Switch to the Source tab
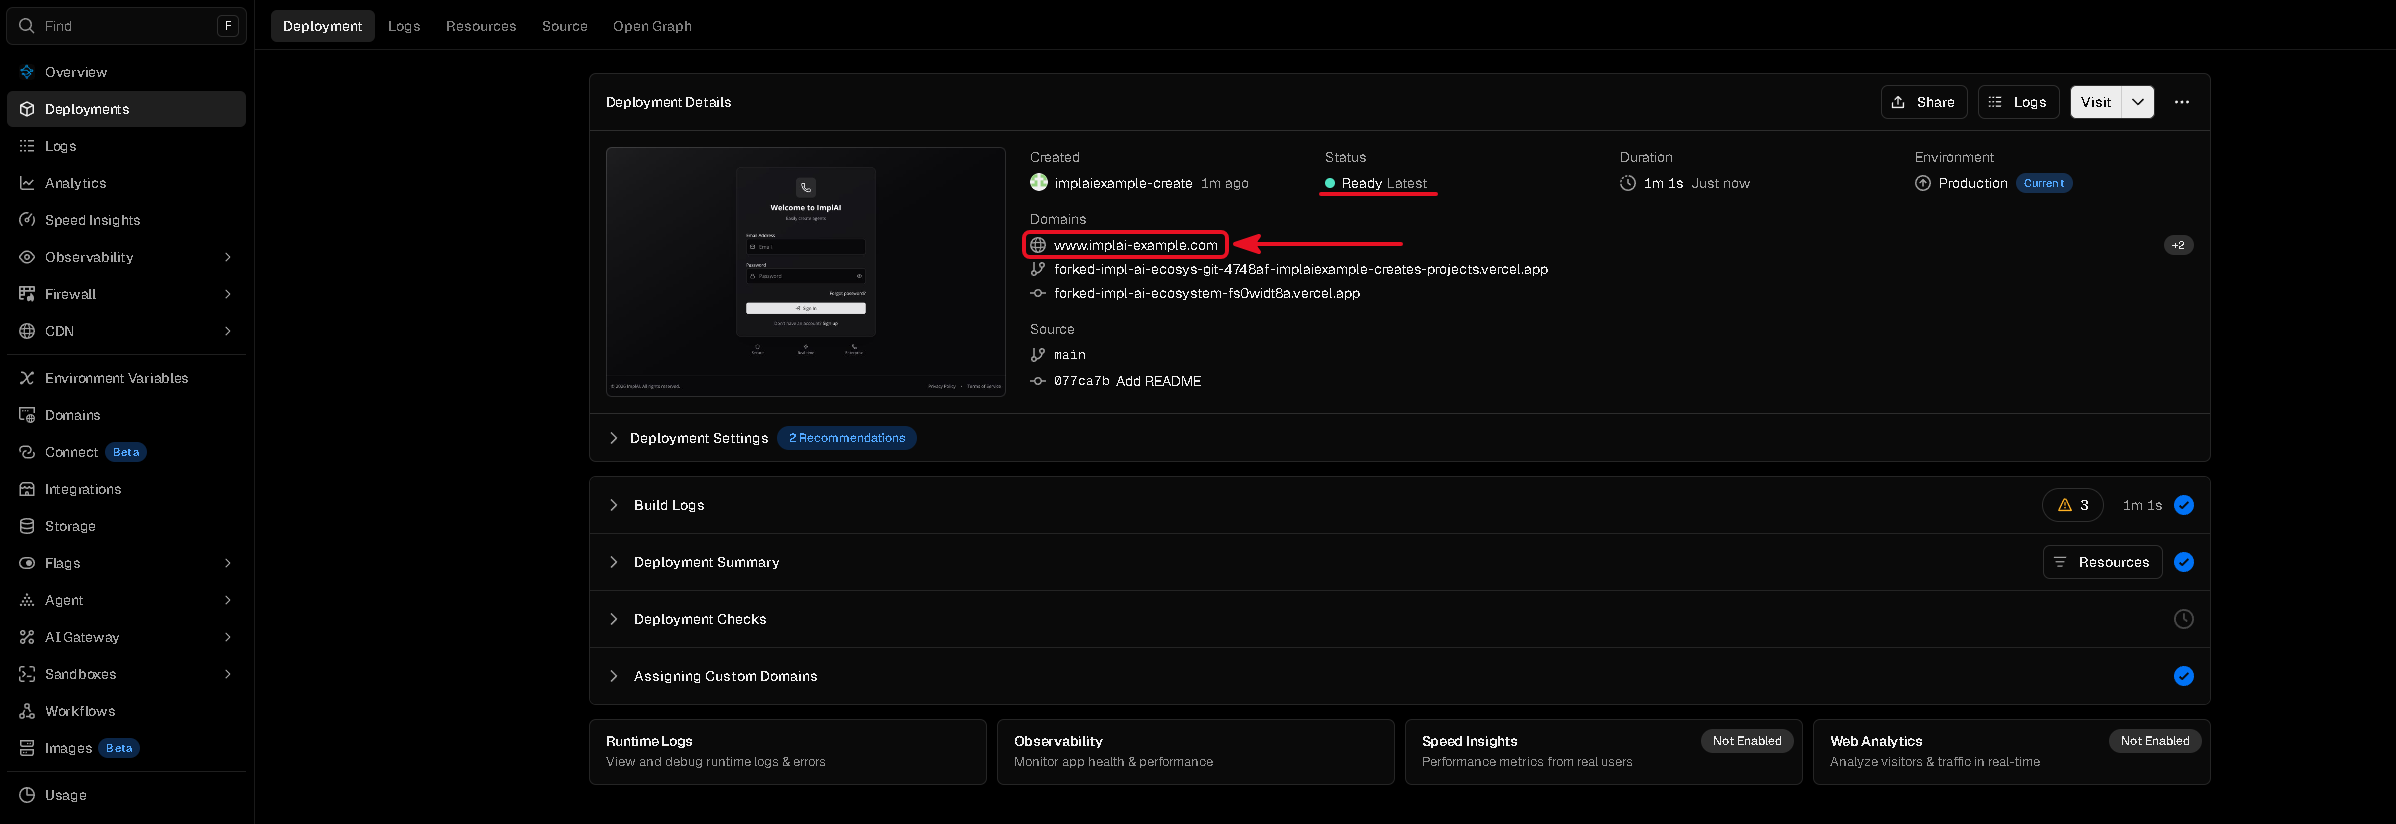Image resolution: width=2396 pixels, height=824 pixels. tap(565, 26)
